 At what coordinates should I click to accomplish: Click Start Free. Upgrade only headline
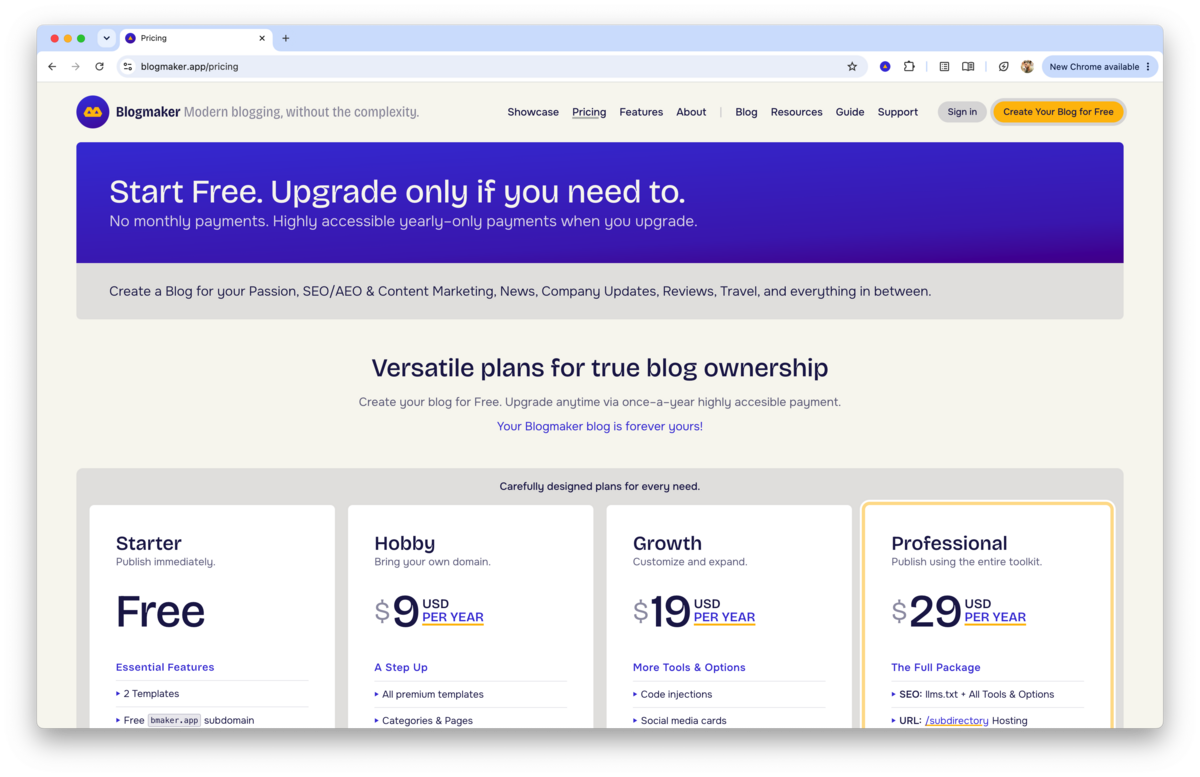coord(397,192)
